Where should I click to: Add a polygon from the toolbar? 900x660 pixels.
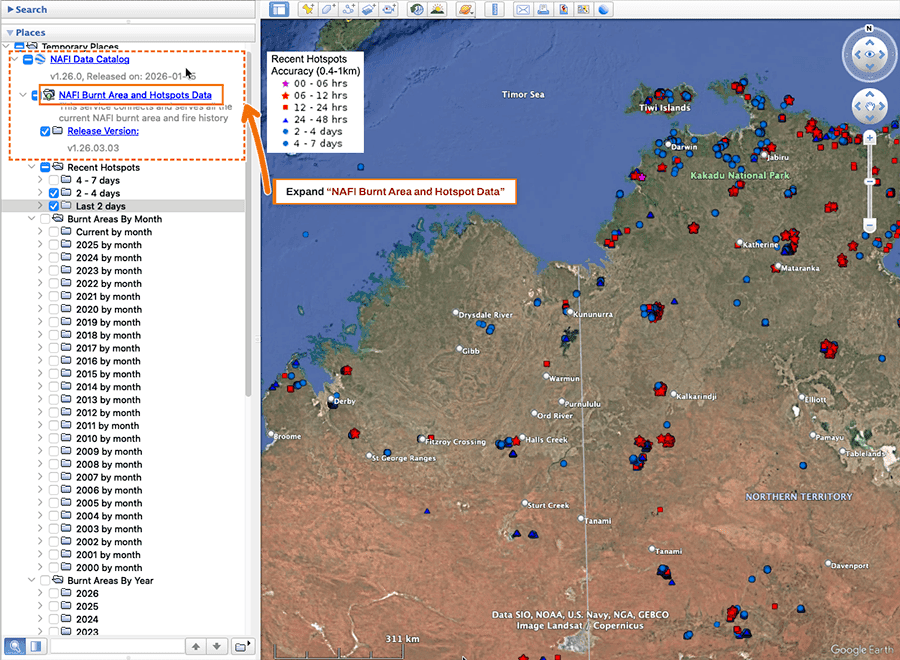pos(328,9)
